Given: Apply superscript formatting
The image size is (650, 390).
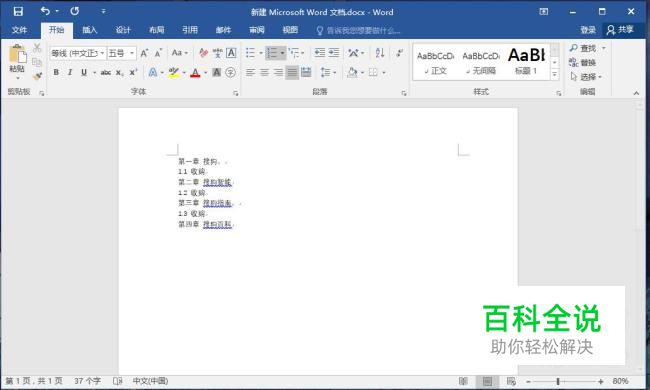Looking at the screenshot, I should pos(133,73).
